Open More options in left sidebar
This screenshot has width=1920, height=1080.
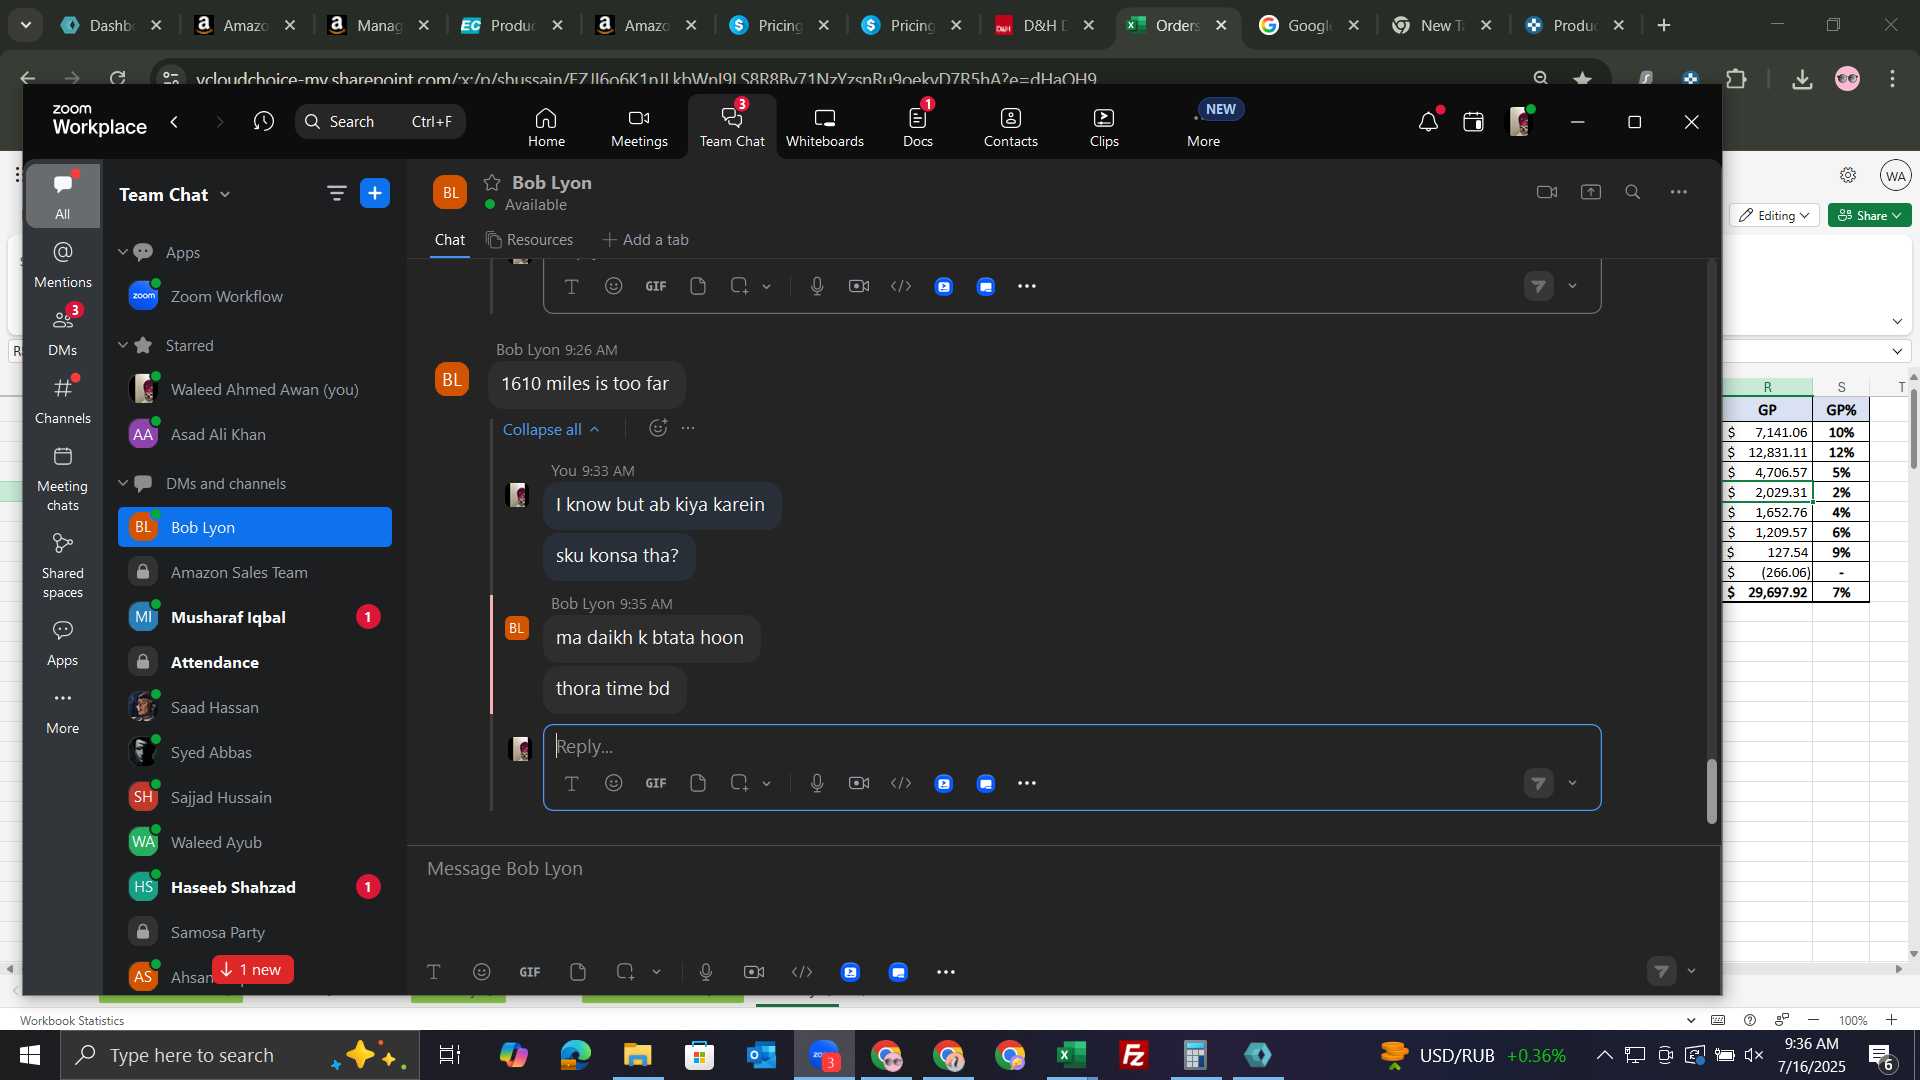(62, 711)
